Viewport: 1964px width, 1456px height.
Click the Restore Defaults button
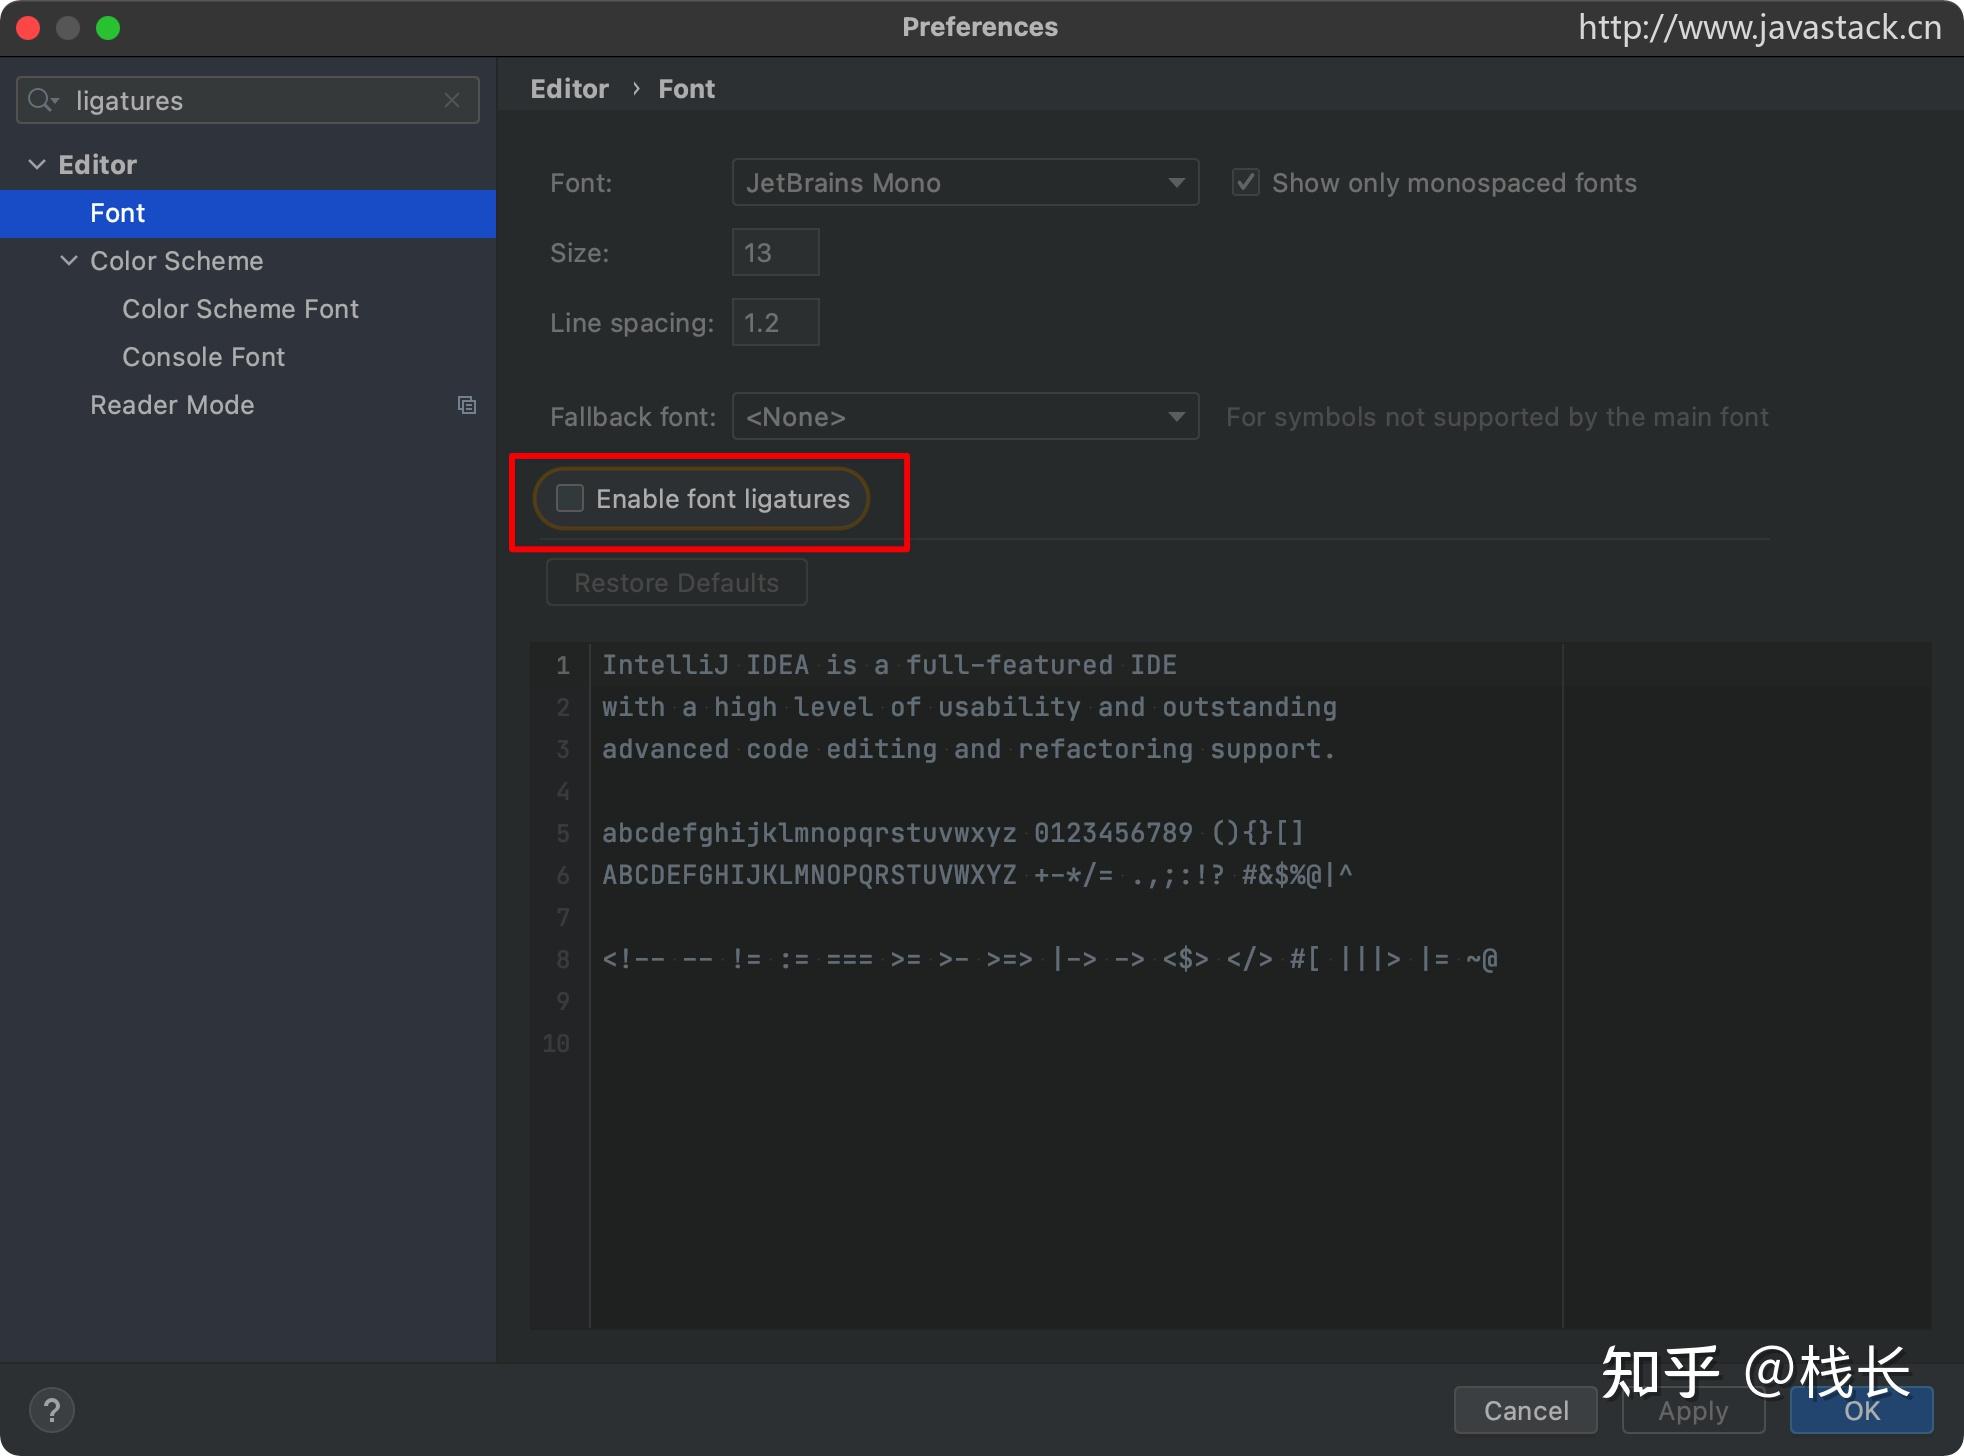tap(677, 583)
